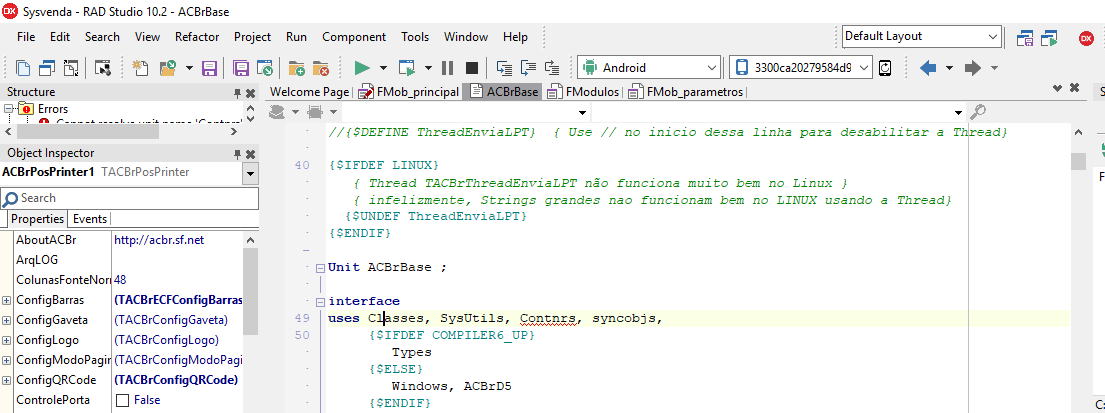Screen dimensions: 1105x413
Task: Select the Properties tab in Object Inspector
Action: tap(37, 218)
